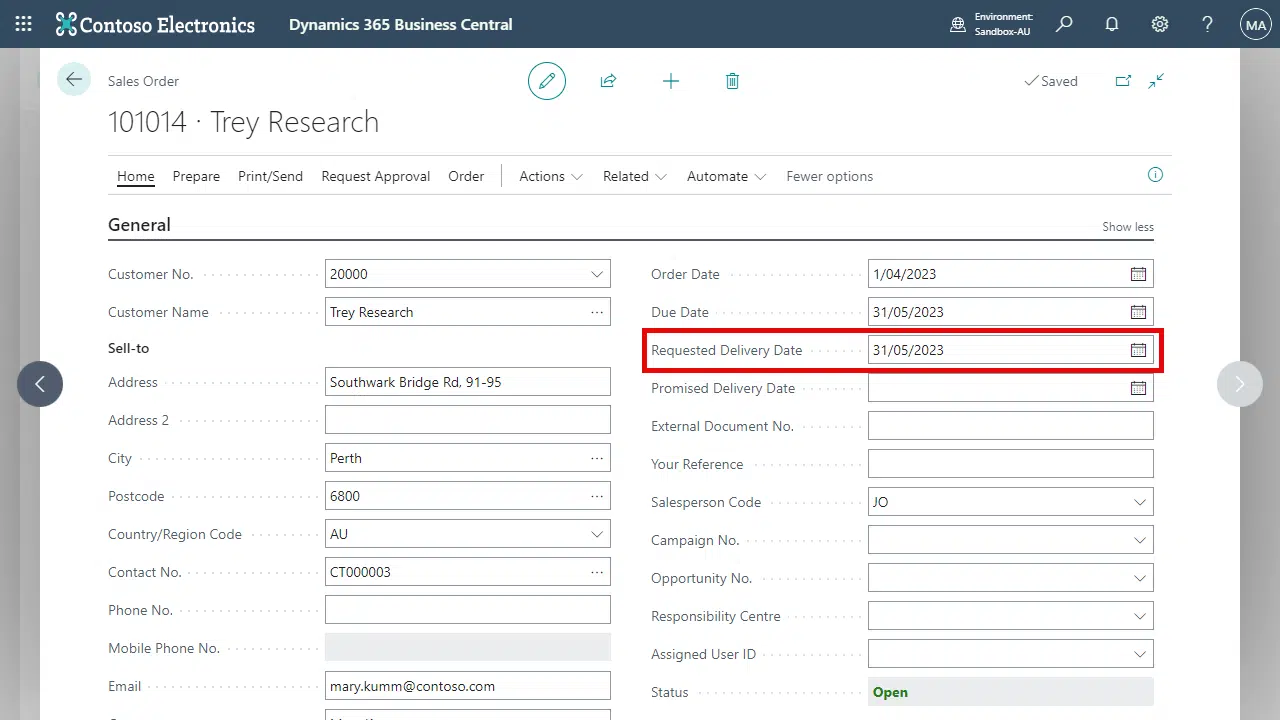Expand the Country/Region Code dropdown
This screenshot has height=720, width=1280.
click(597, 534)
